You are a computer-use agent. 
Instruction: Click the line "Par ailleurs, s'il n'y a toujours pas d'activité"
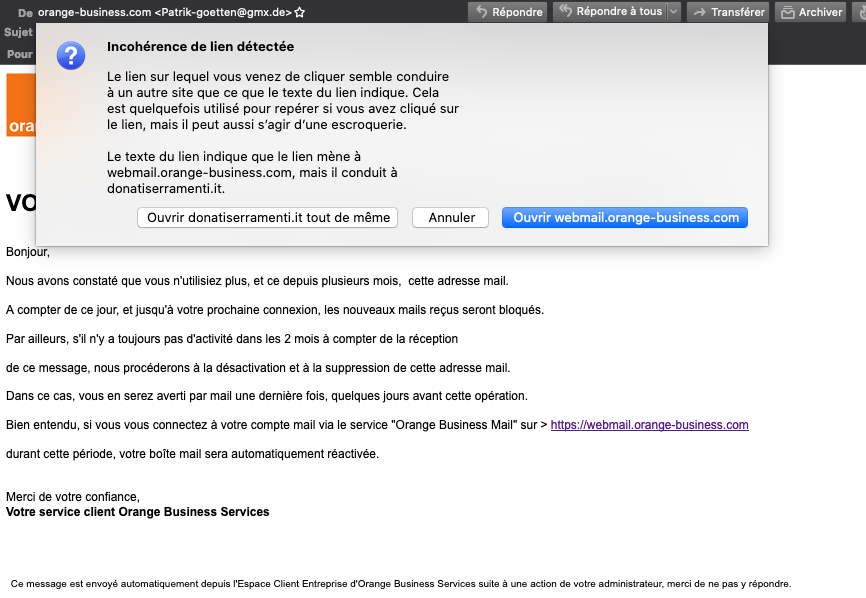coord(232,339)
